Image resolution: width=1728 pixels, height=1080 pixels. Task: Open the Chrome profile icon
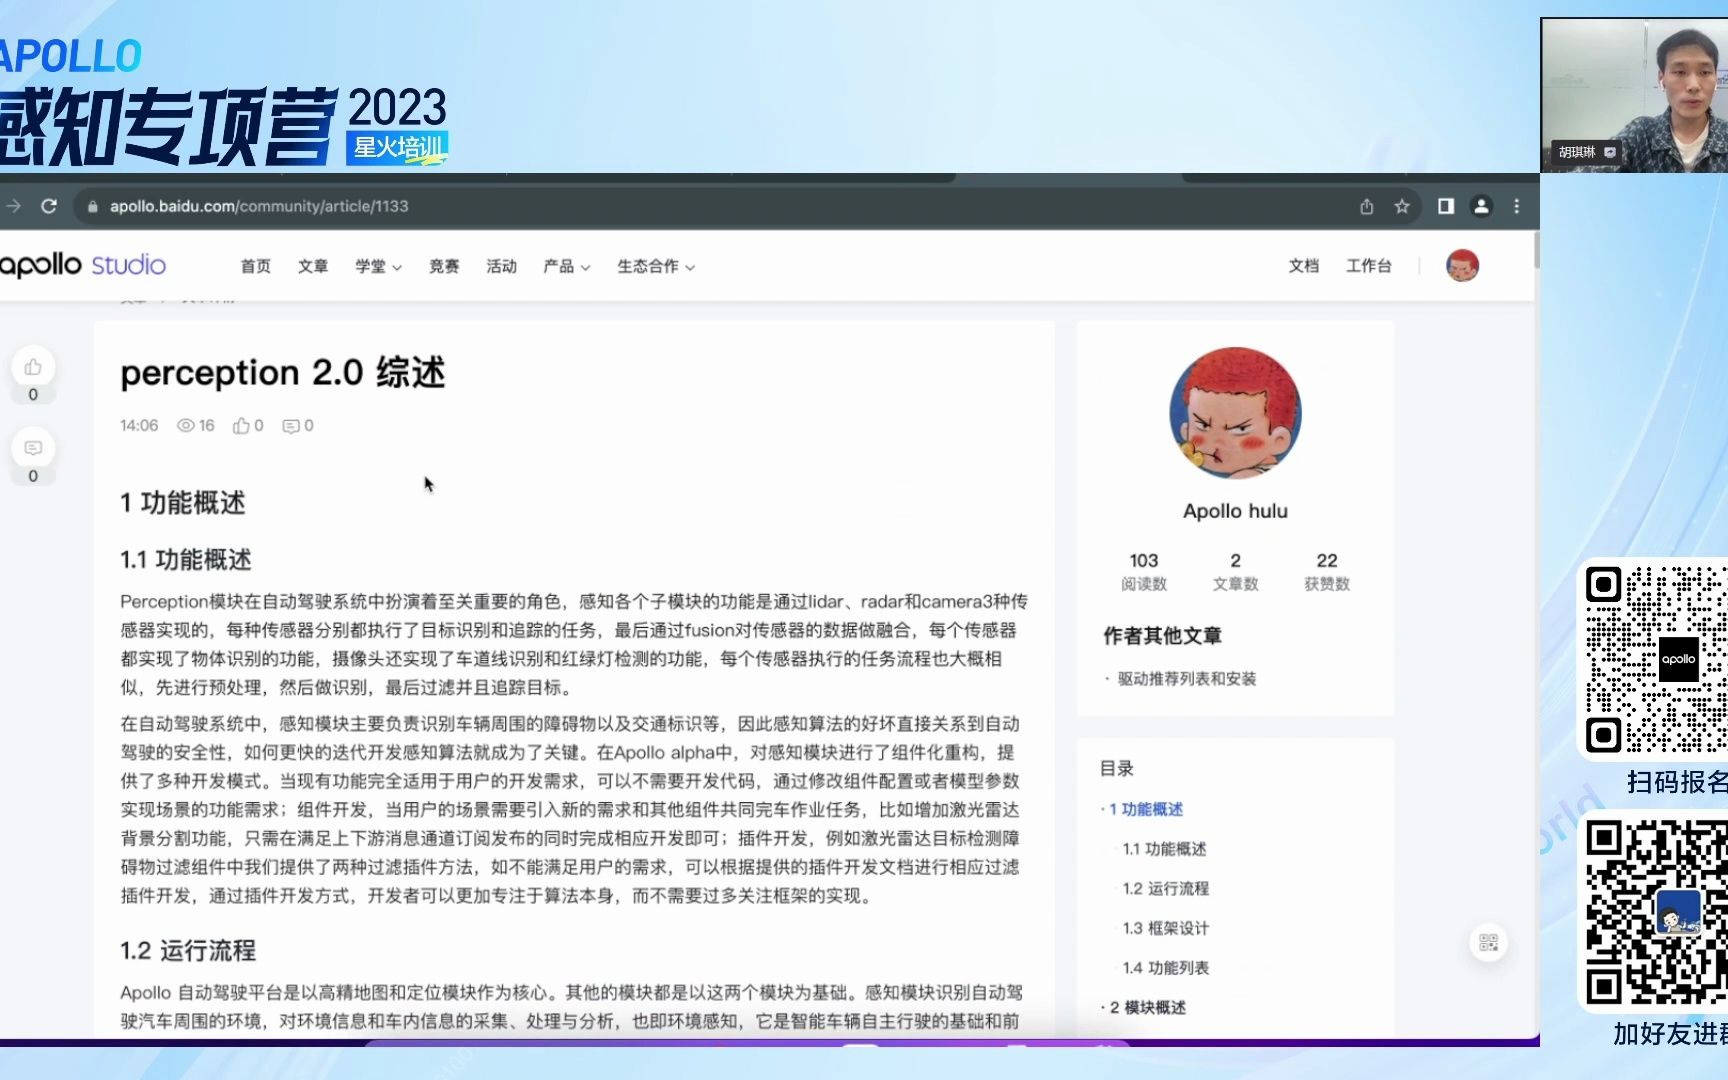tap(1481, 206)
